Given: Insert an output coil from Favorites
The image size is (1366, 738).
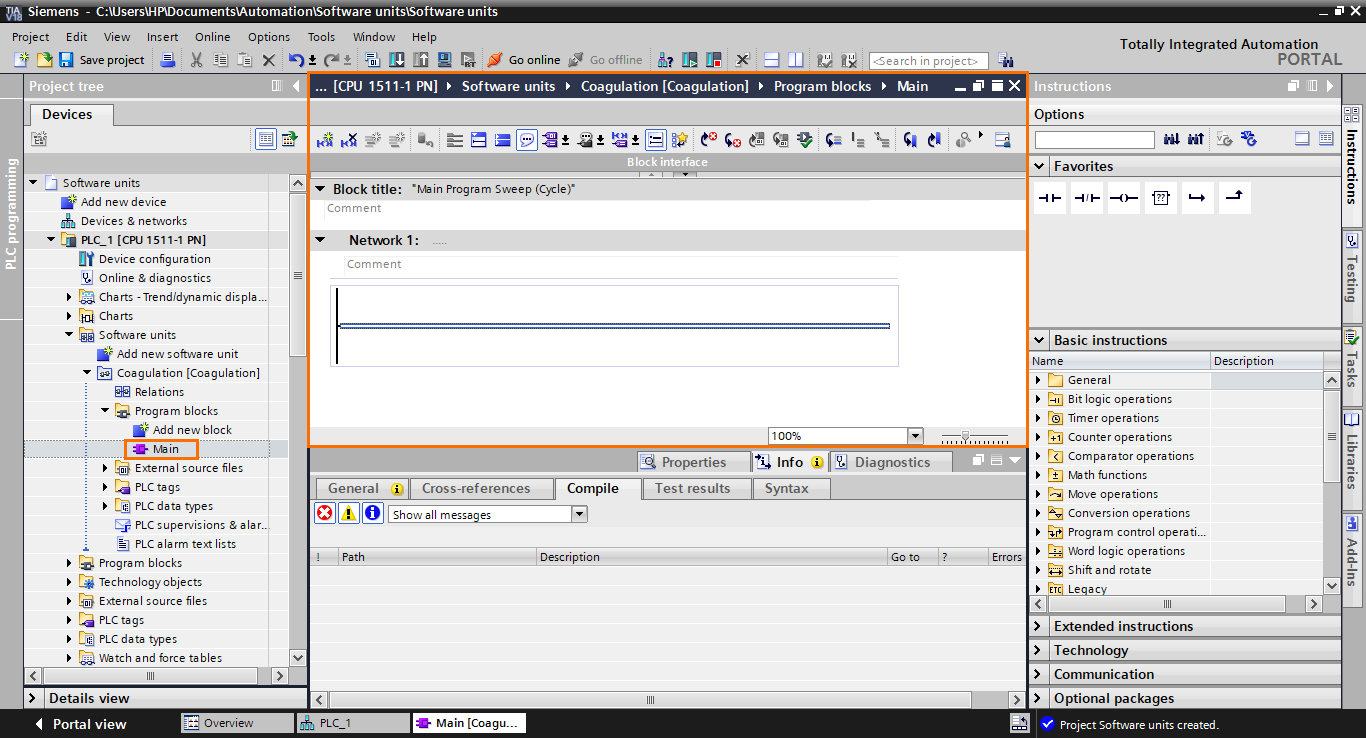Looking at the screenshot, I should [1123, 197].
